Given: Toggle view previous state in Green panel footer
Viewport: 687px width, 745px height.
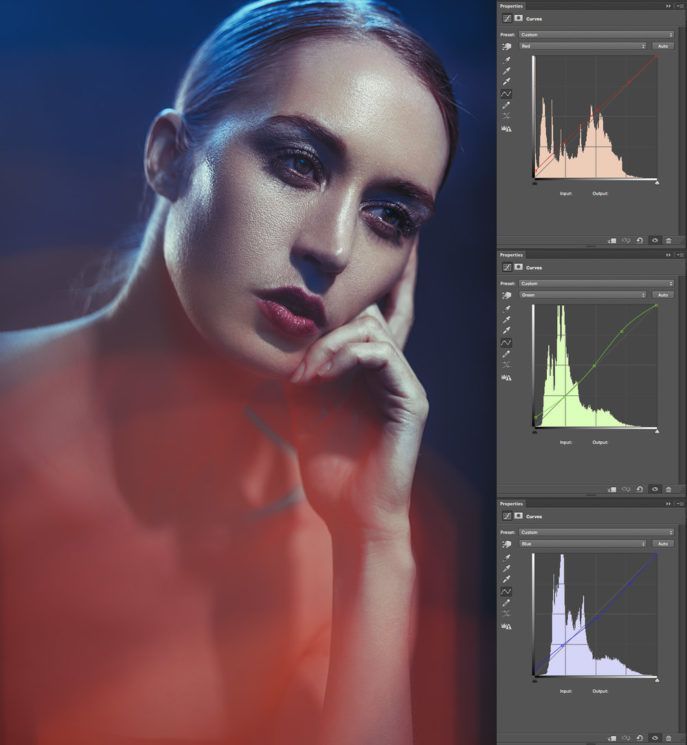Looking at the screenshot, I should point(626,489).
